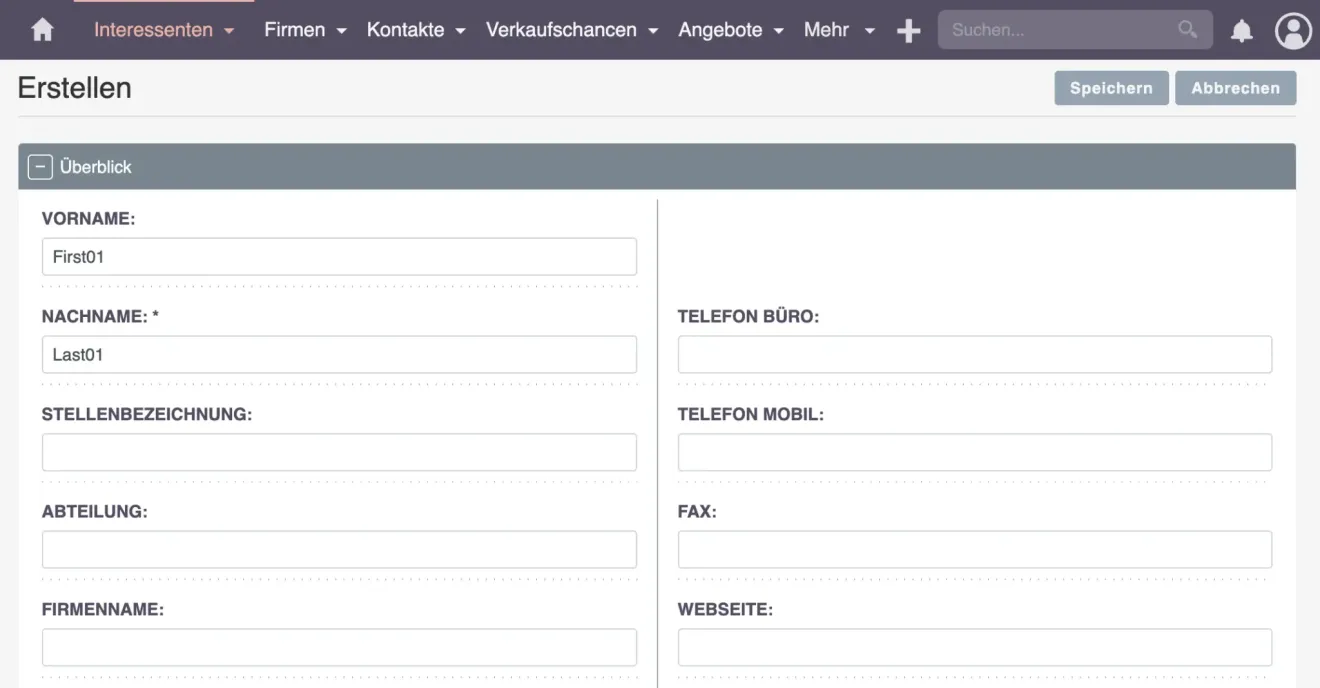This screenshot has height=688, width=1320.
Task: Click the search magnifier icon
Action: coord(1187,29)
